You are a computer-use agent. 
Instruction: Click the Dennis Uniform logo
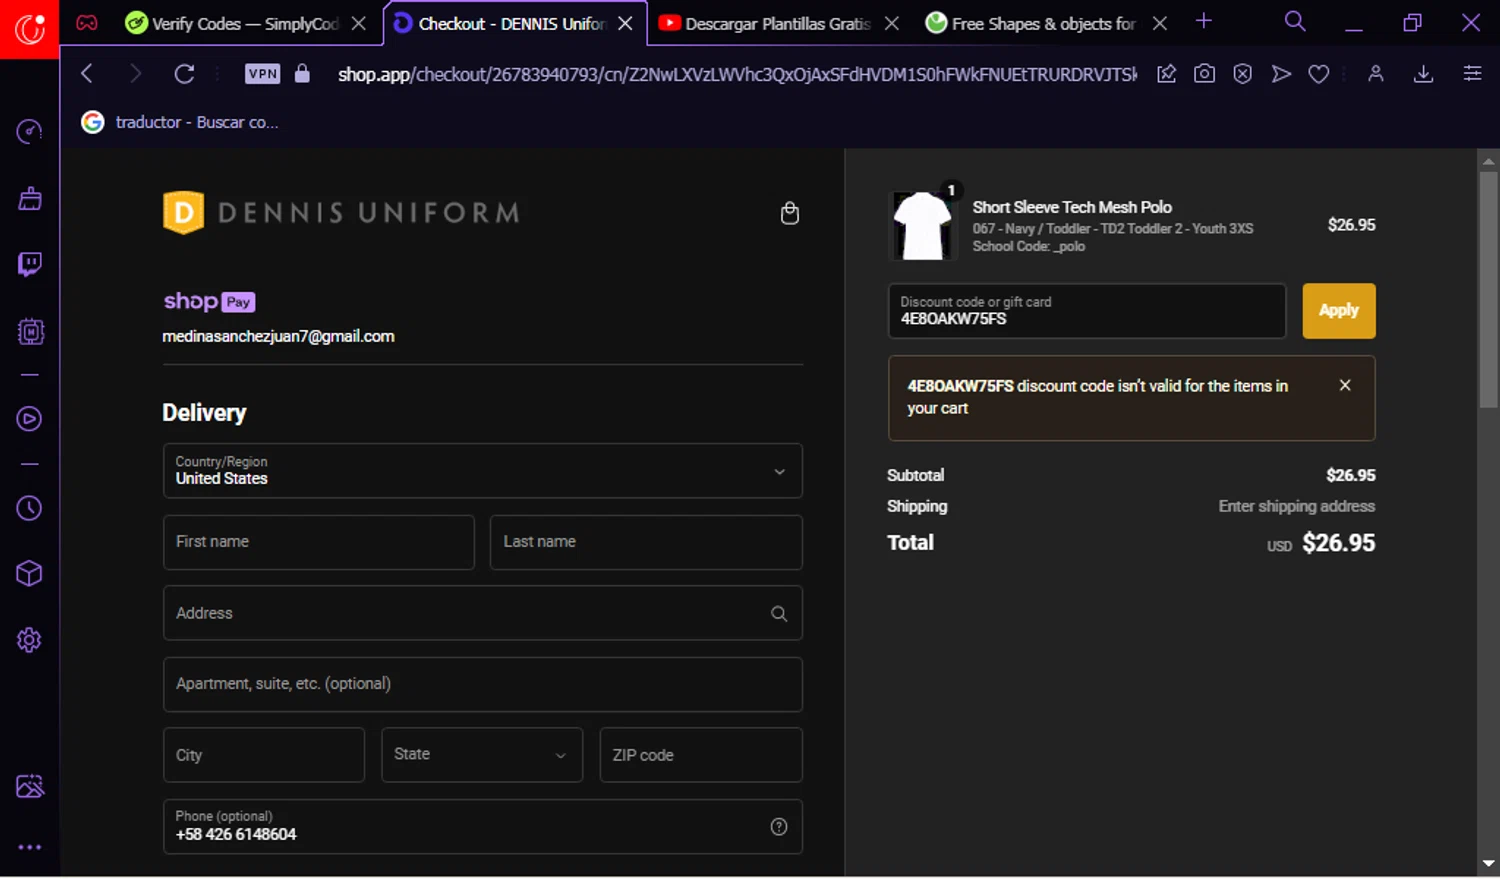(x=342, y=212)
